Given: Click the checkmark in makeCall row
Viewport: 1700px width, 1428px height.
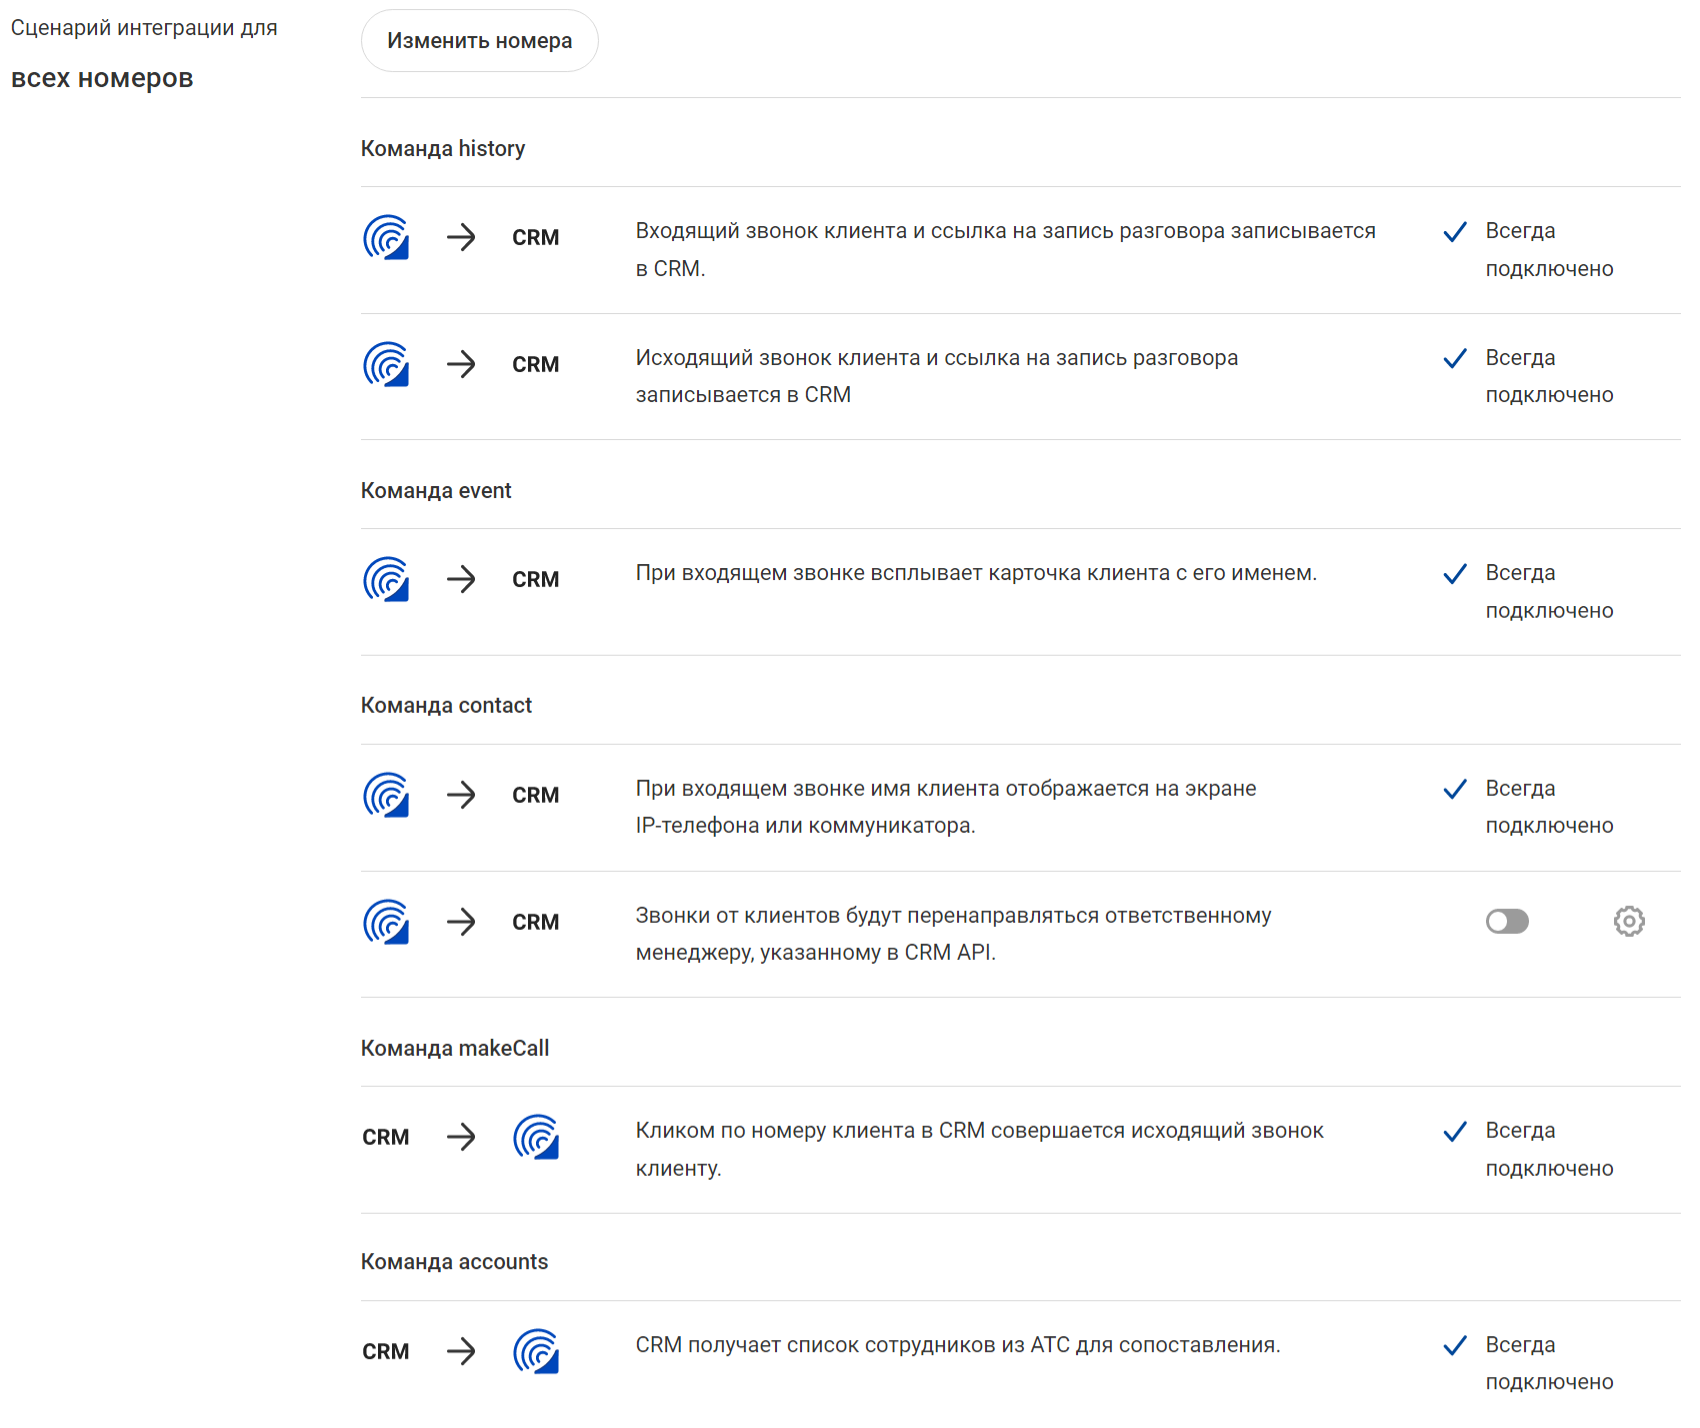Looking at the screenshot, I should pyautogui.click(x=1455, y=1131).
